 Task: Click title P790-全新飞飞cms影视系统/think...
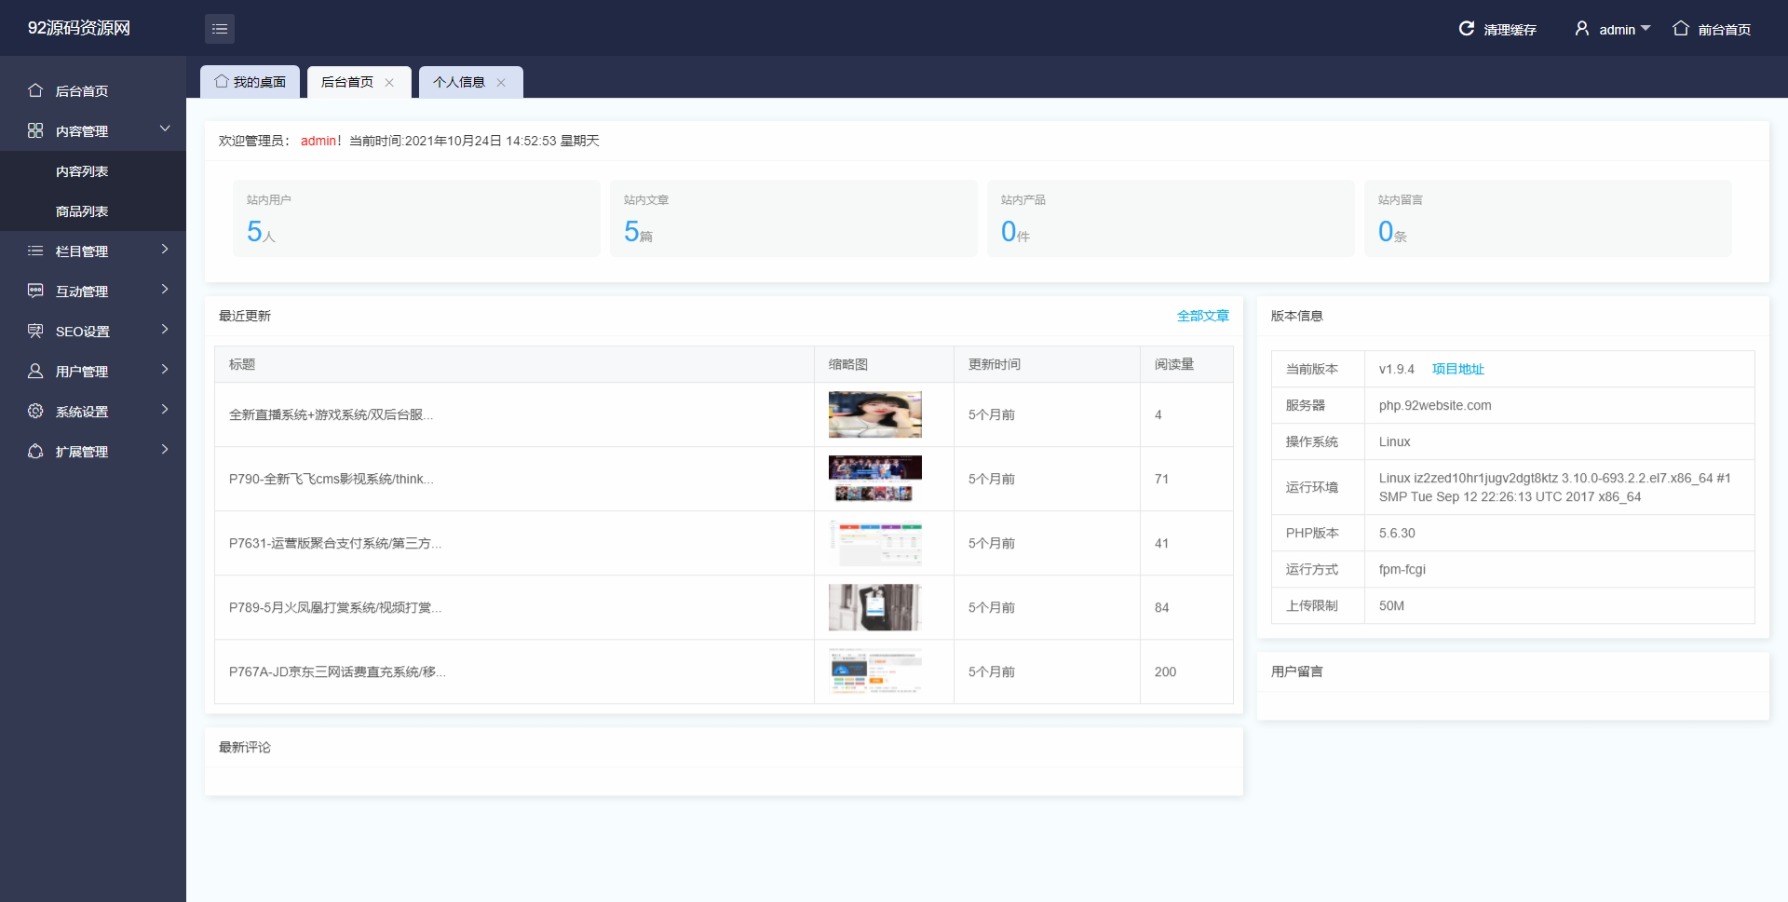click(331, 479)
